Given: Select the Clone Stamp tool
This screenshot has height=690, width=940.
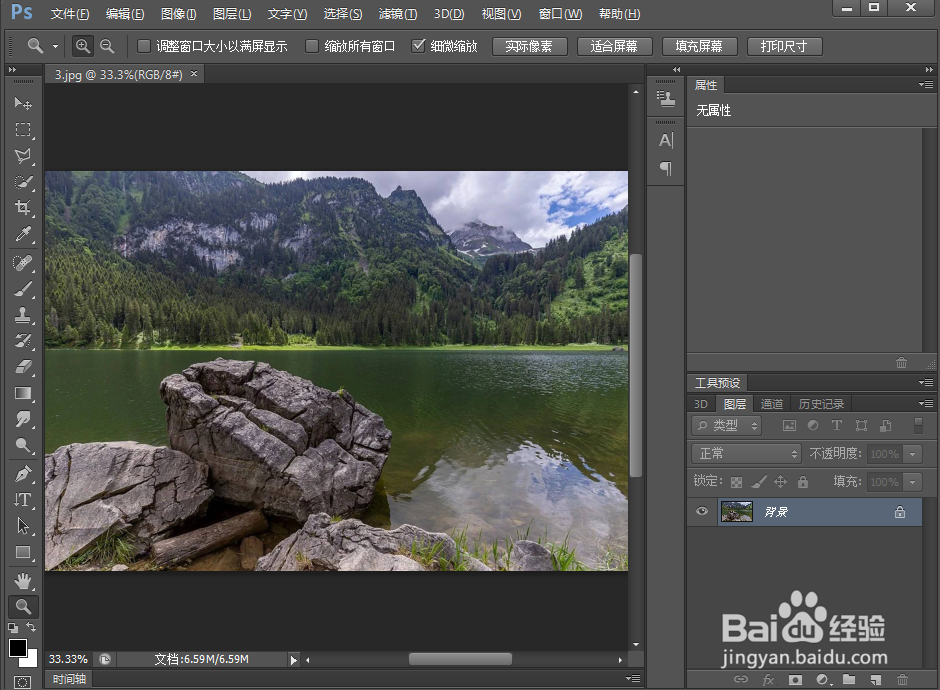Looking at the screenshot, I should coord(23,315).
